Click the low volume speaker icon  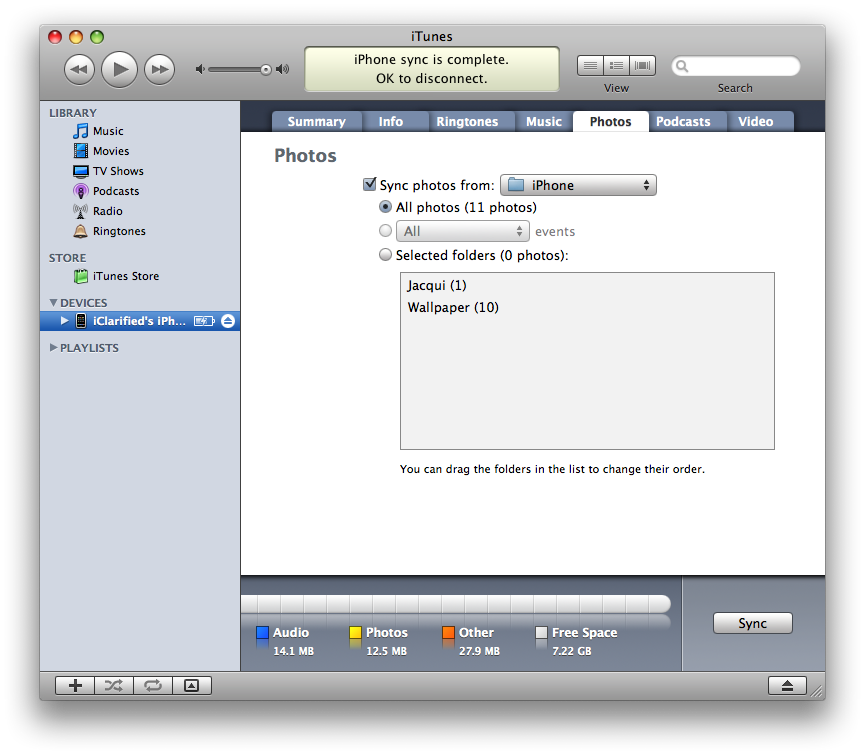point(200,69)
